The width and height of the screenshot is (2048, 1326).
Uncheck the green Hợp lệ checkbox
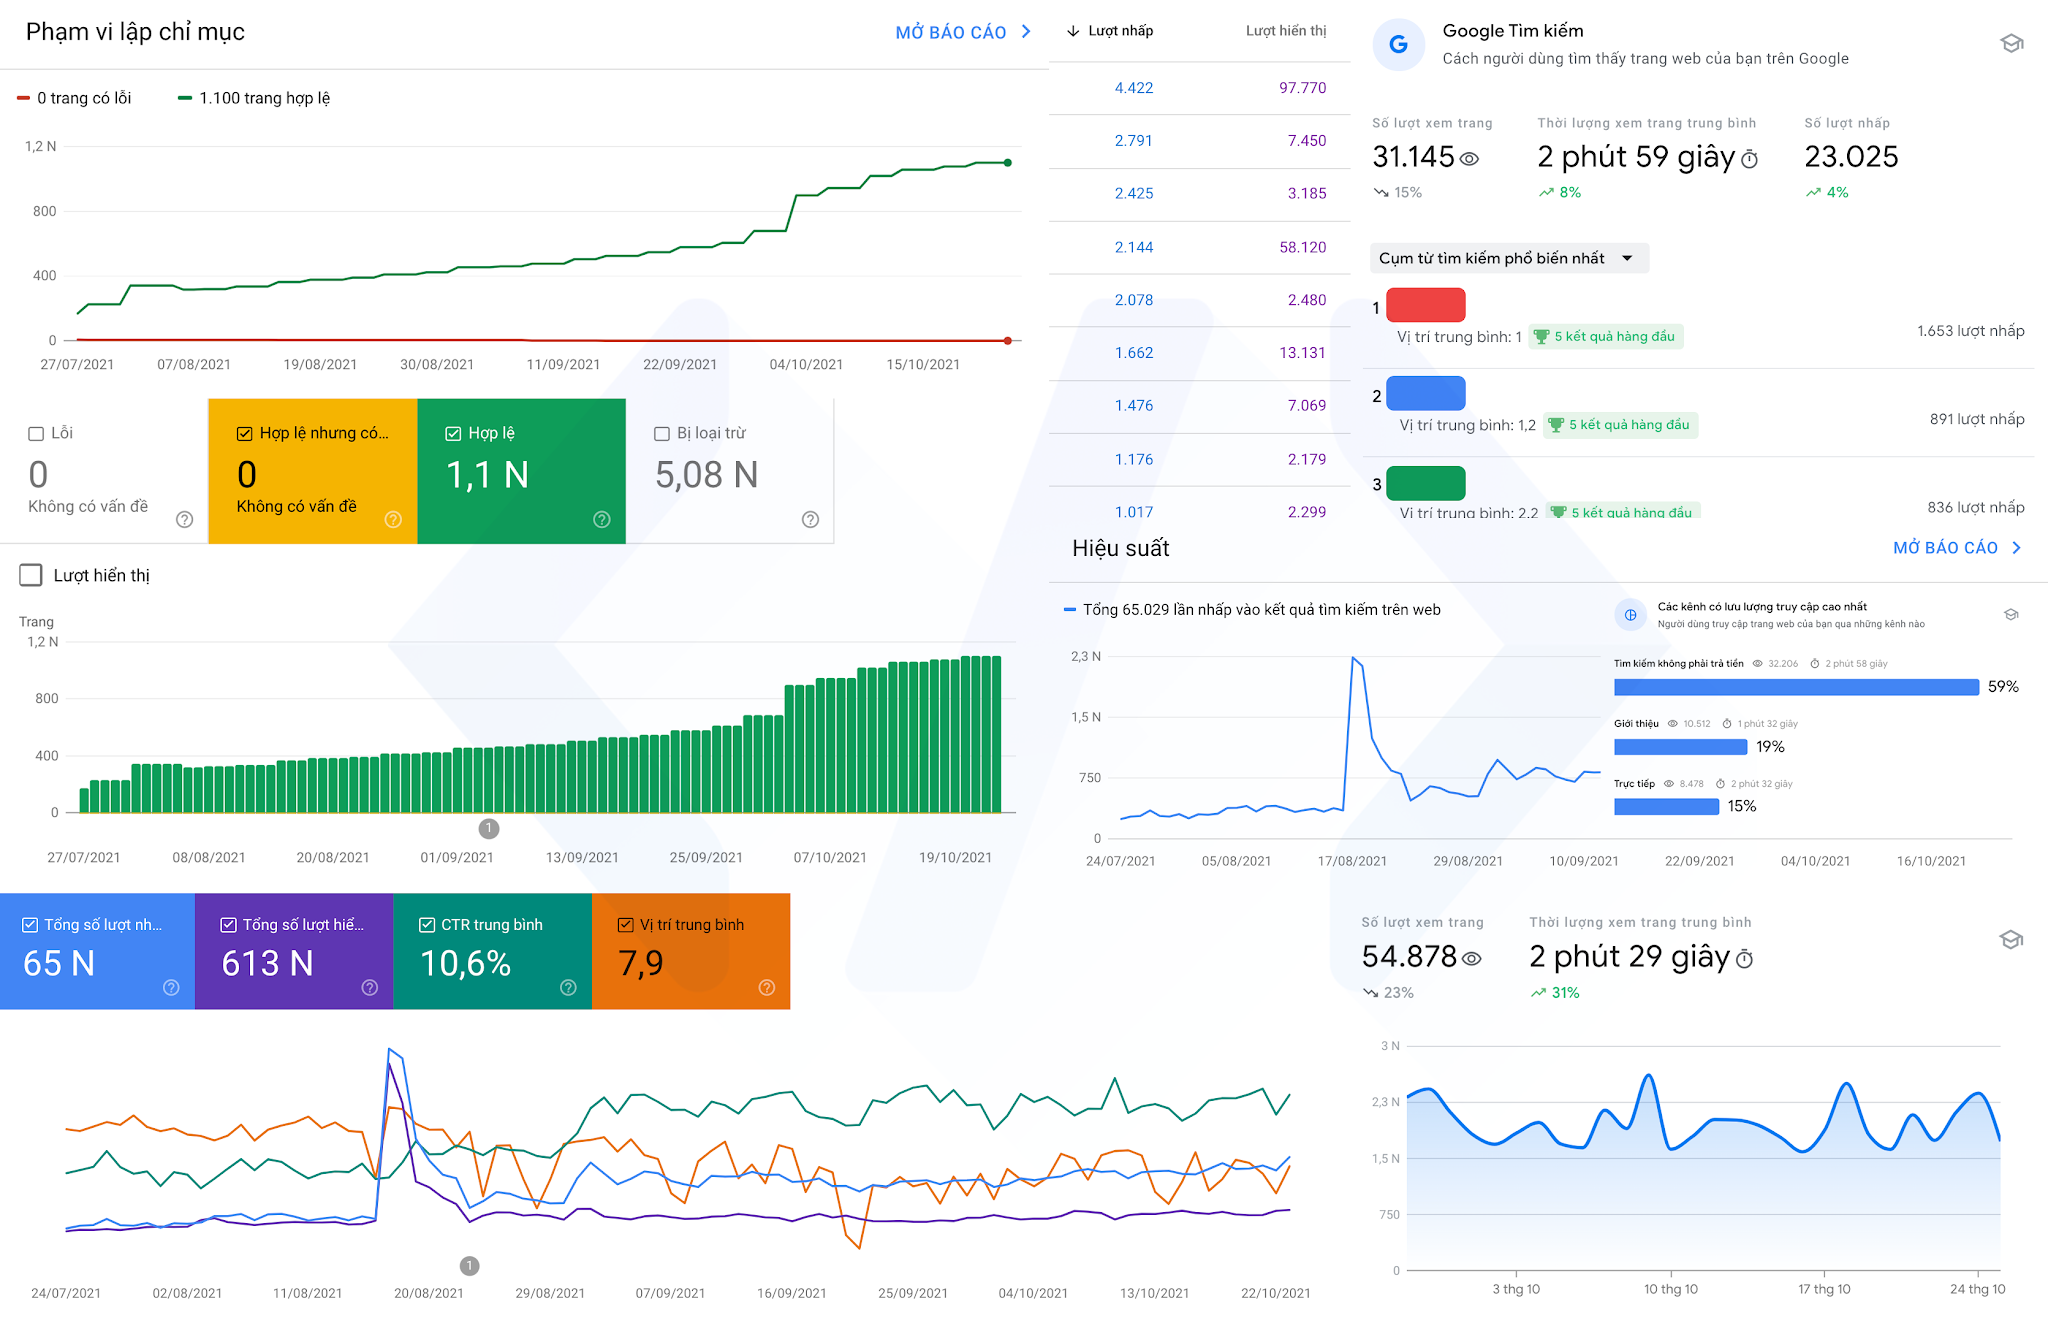coord(453,433)
